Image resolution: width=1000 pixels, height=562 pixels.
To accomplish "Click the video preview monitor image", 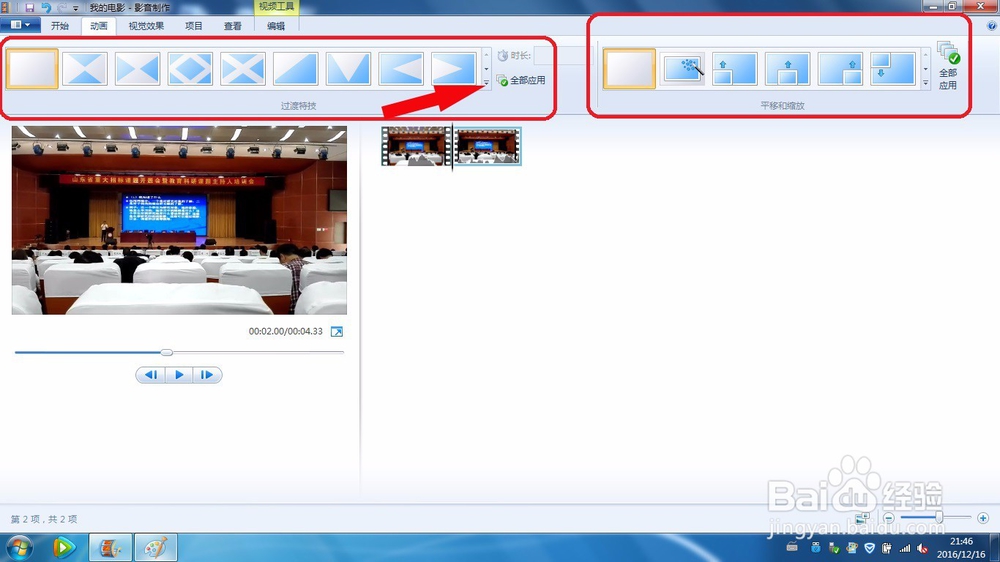I will point(179,220).
